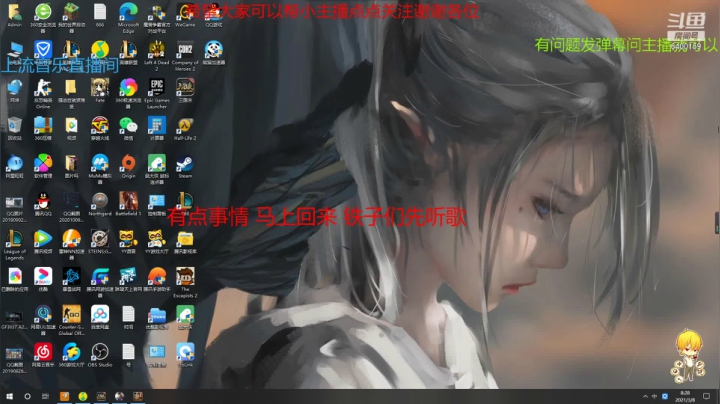Launch YY语音 voice chat icon
The height and width of the screenshot is (404, 720).
click(x=128, y=239)
